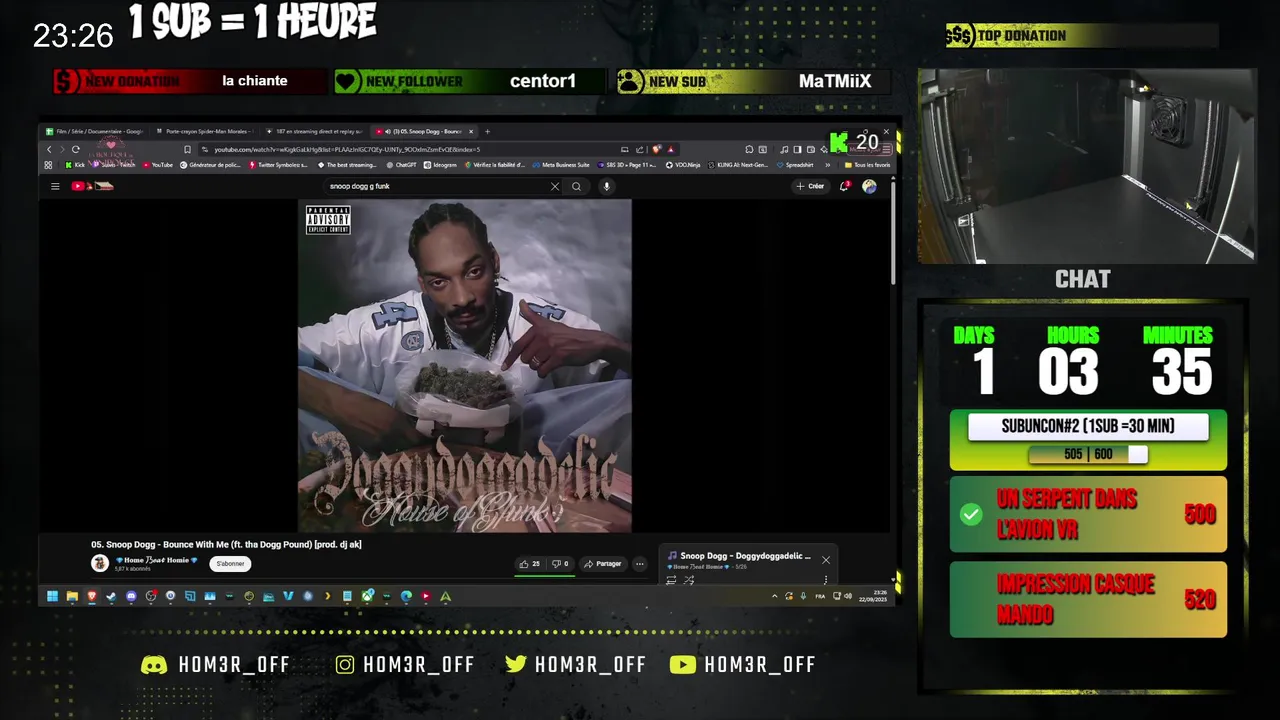Open the YouTube bookmark in bookmarks bar
This screenshot has width=1280, height=720.
click(158, 165)
